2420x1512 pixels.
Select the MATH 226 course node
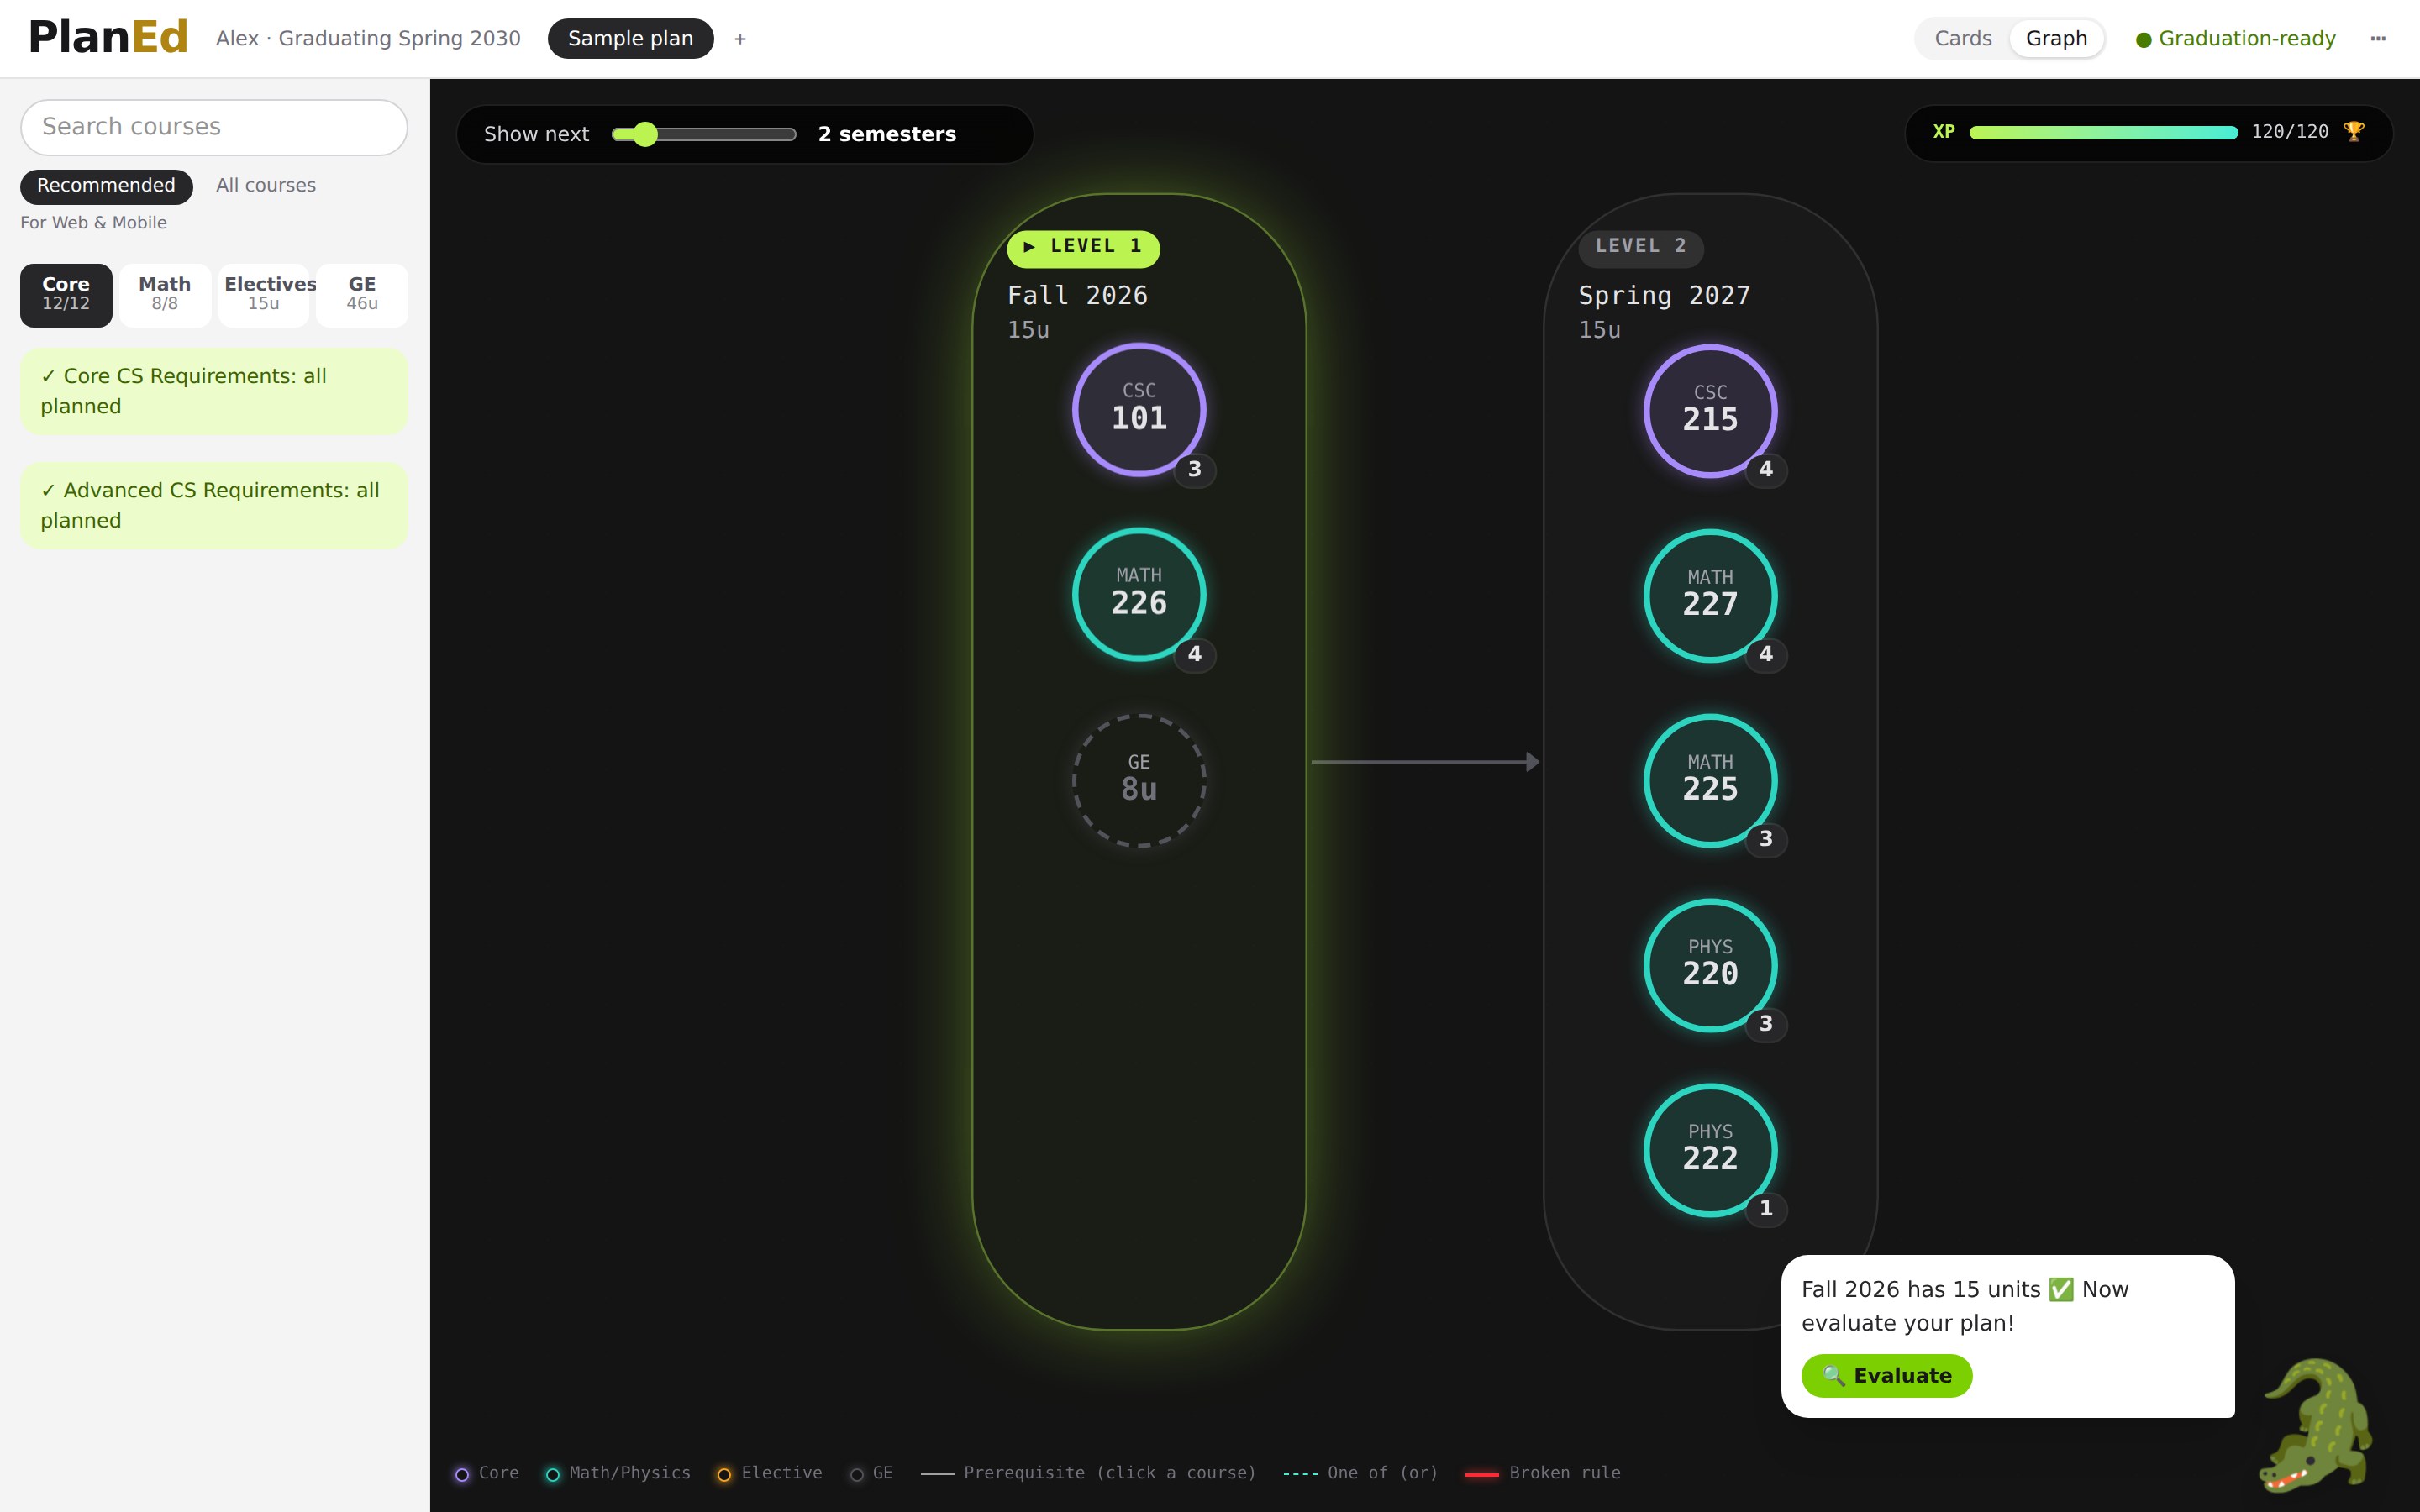pos(1139,594)
